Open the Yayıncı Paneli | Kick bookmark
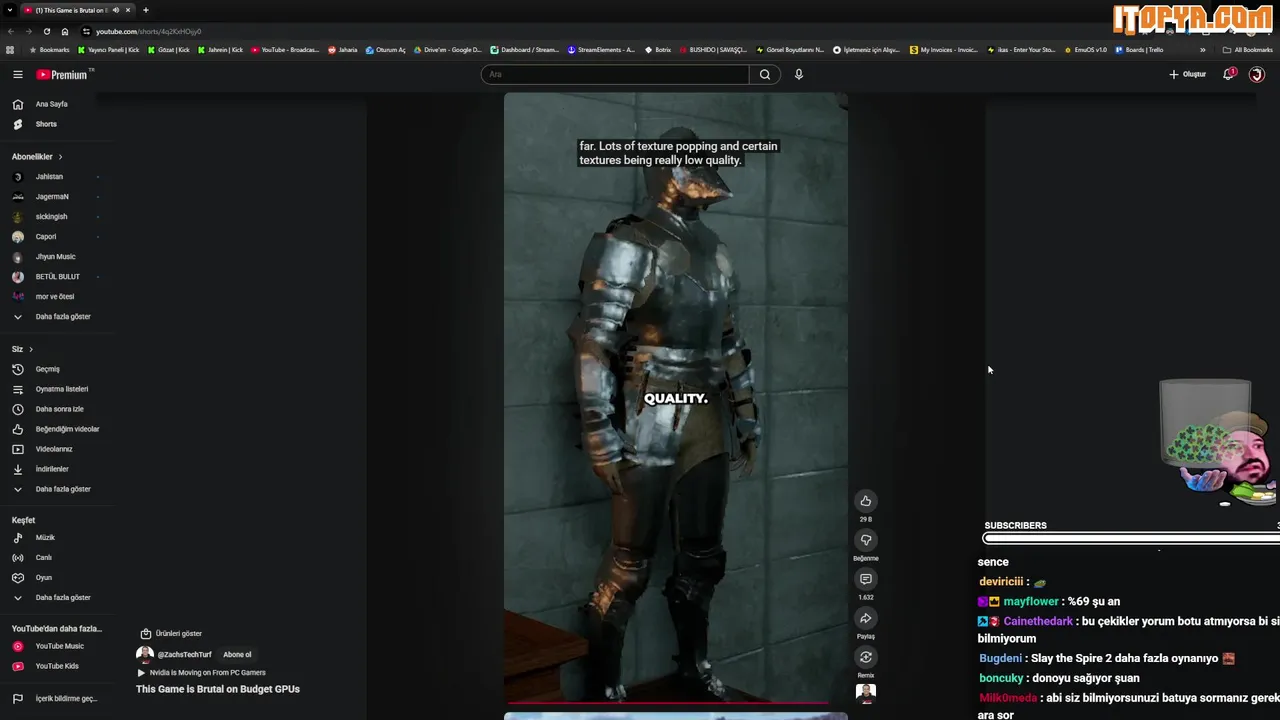The image size is (1280, 720). coord(108,50)
